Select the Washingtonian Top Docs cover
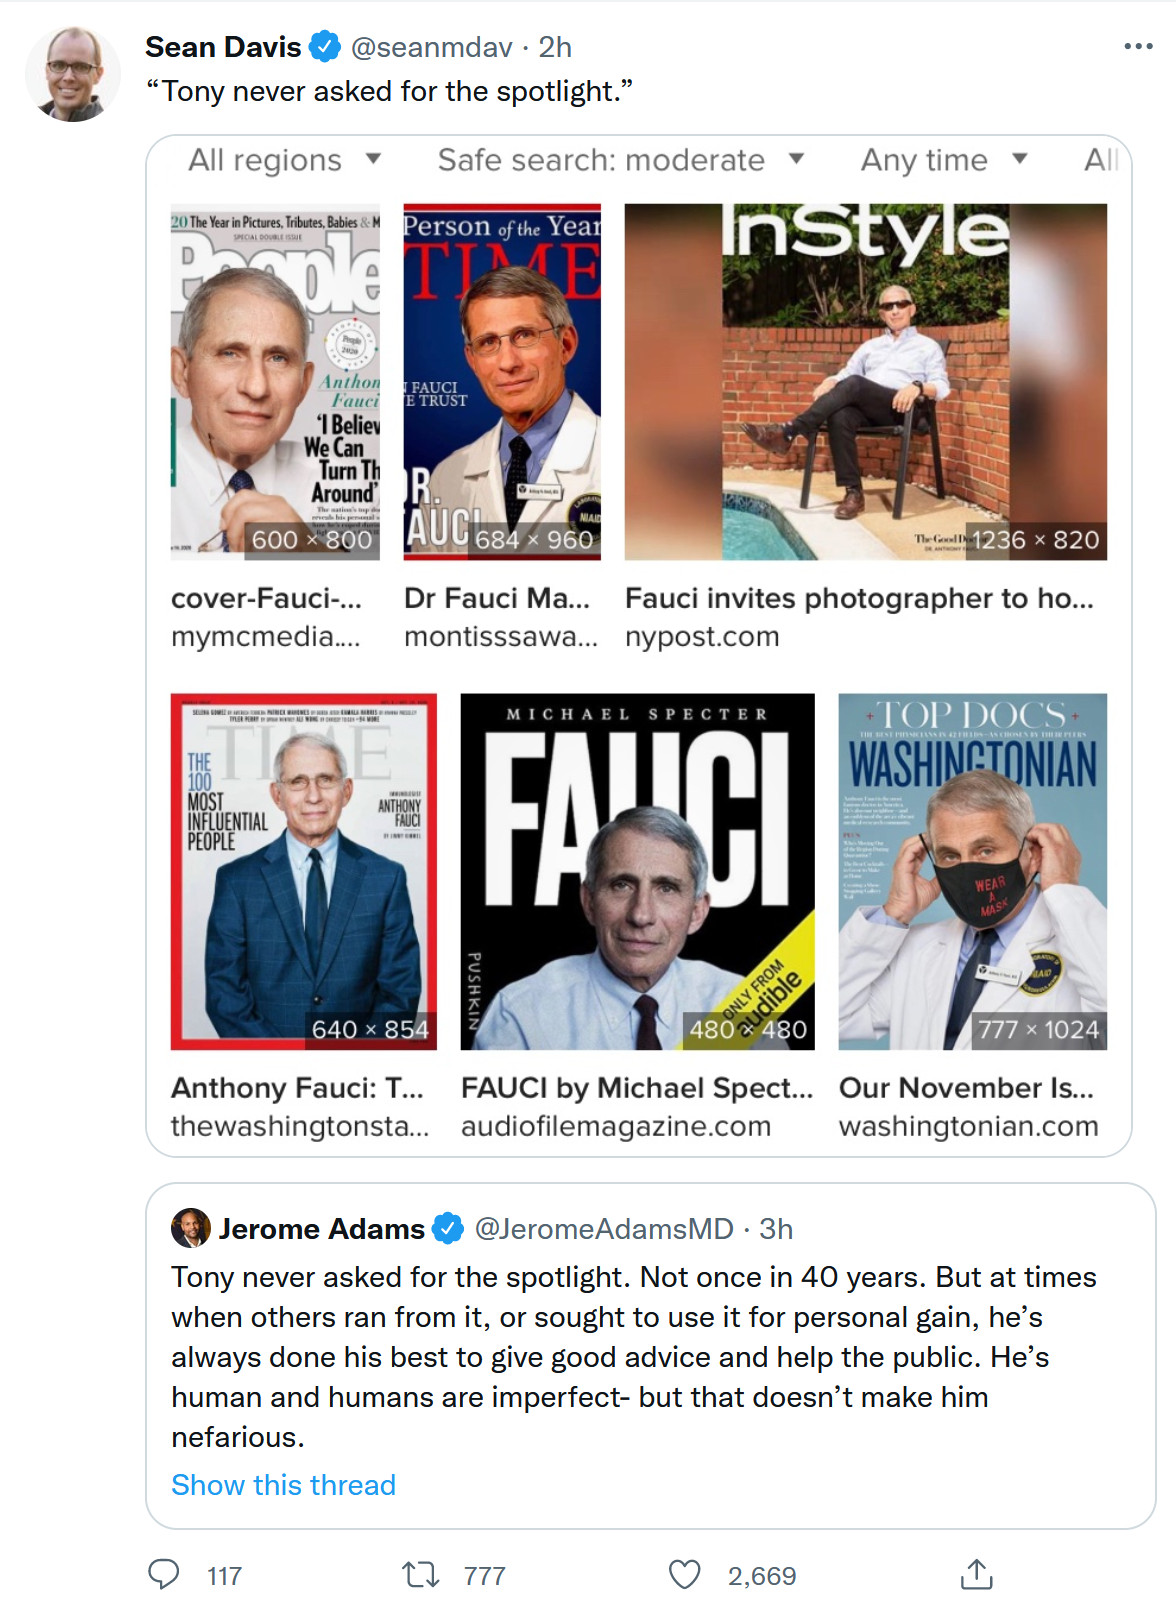The width and height of the screenshot is (1176, 1614). pyautogui.click(x=972, y=871)
